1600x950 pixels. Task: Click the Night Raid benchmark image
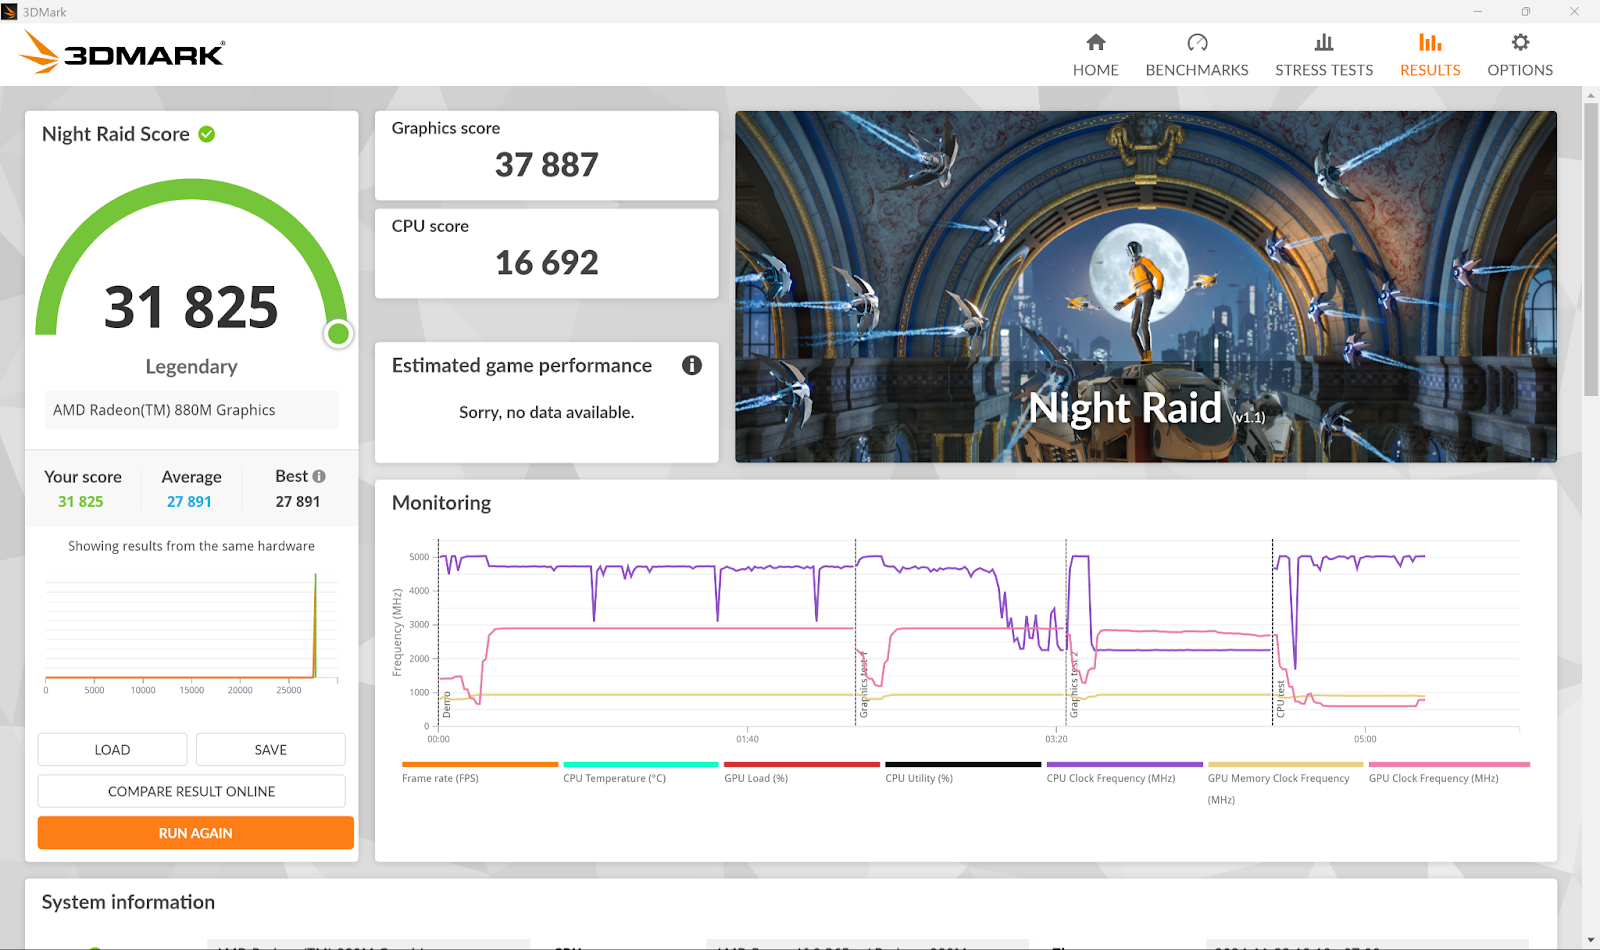(1146, 287)
